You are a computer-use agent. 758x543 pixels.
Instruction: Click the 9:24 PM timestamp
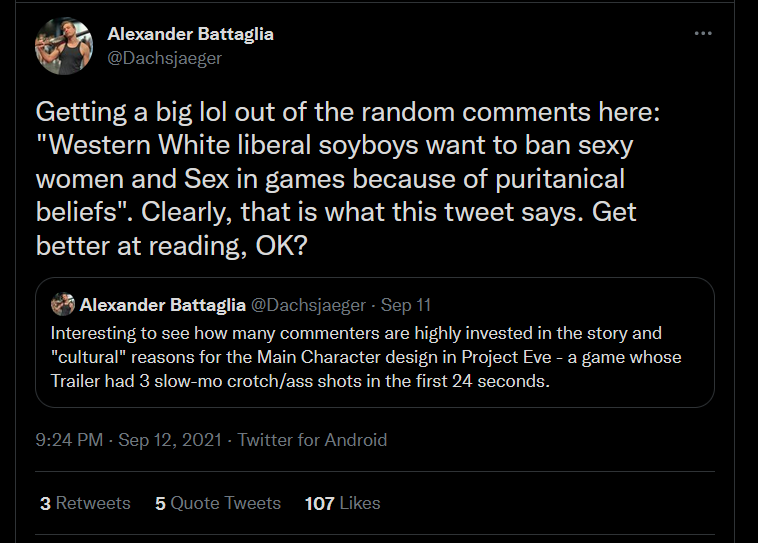click(69, 440)
